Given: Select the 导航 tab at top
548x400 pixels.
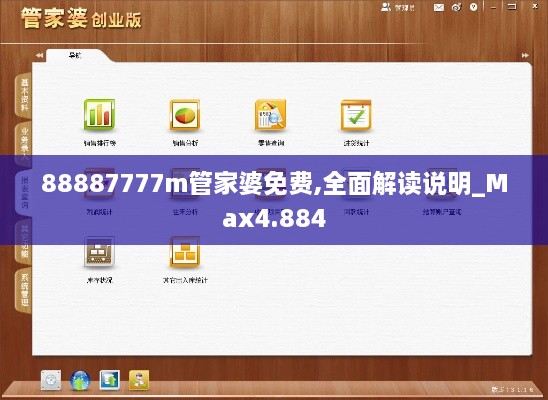Looking at the screenshot, I should pos(75,55).
